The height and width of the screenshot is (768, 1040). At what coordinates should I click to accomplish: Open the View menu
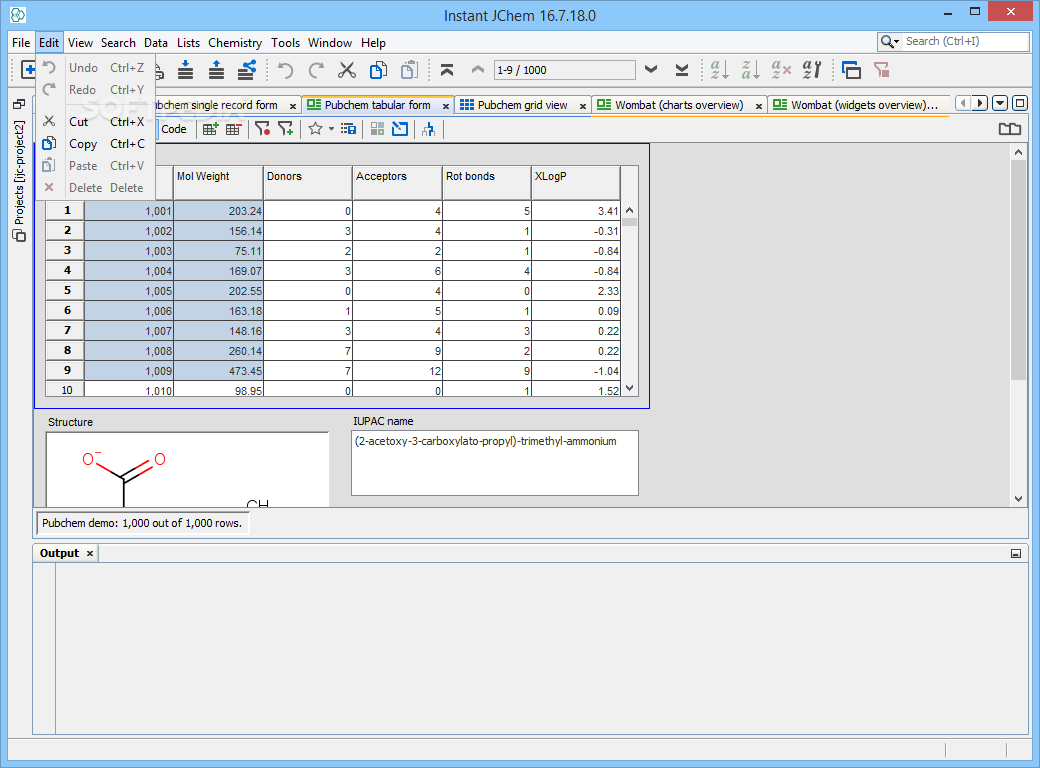click(x=80, y=42)
